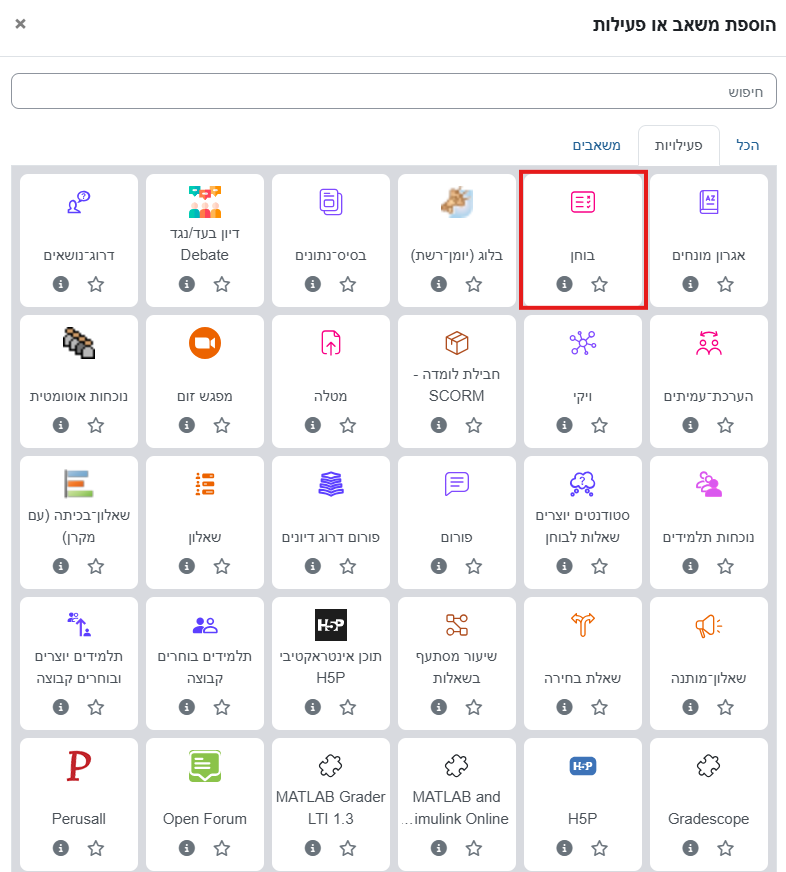Open the Resources (משאבים) tab

(596, 145)
